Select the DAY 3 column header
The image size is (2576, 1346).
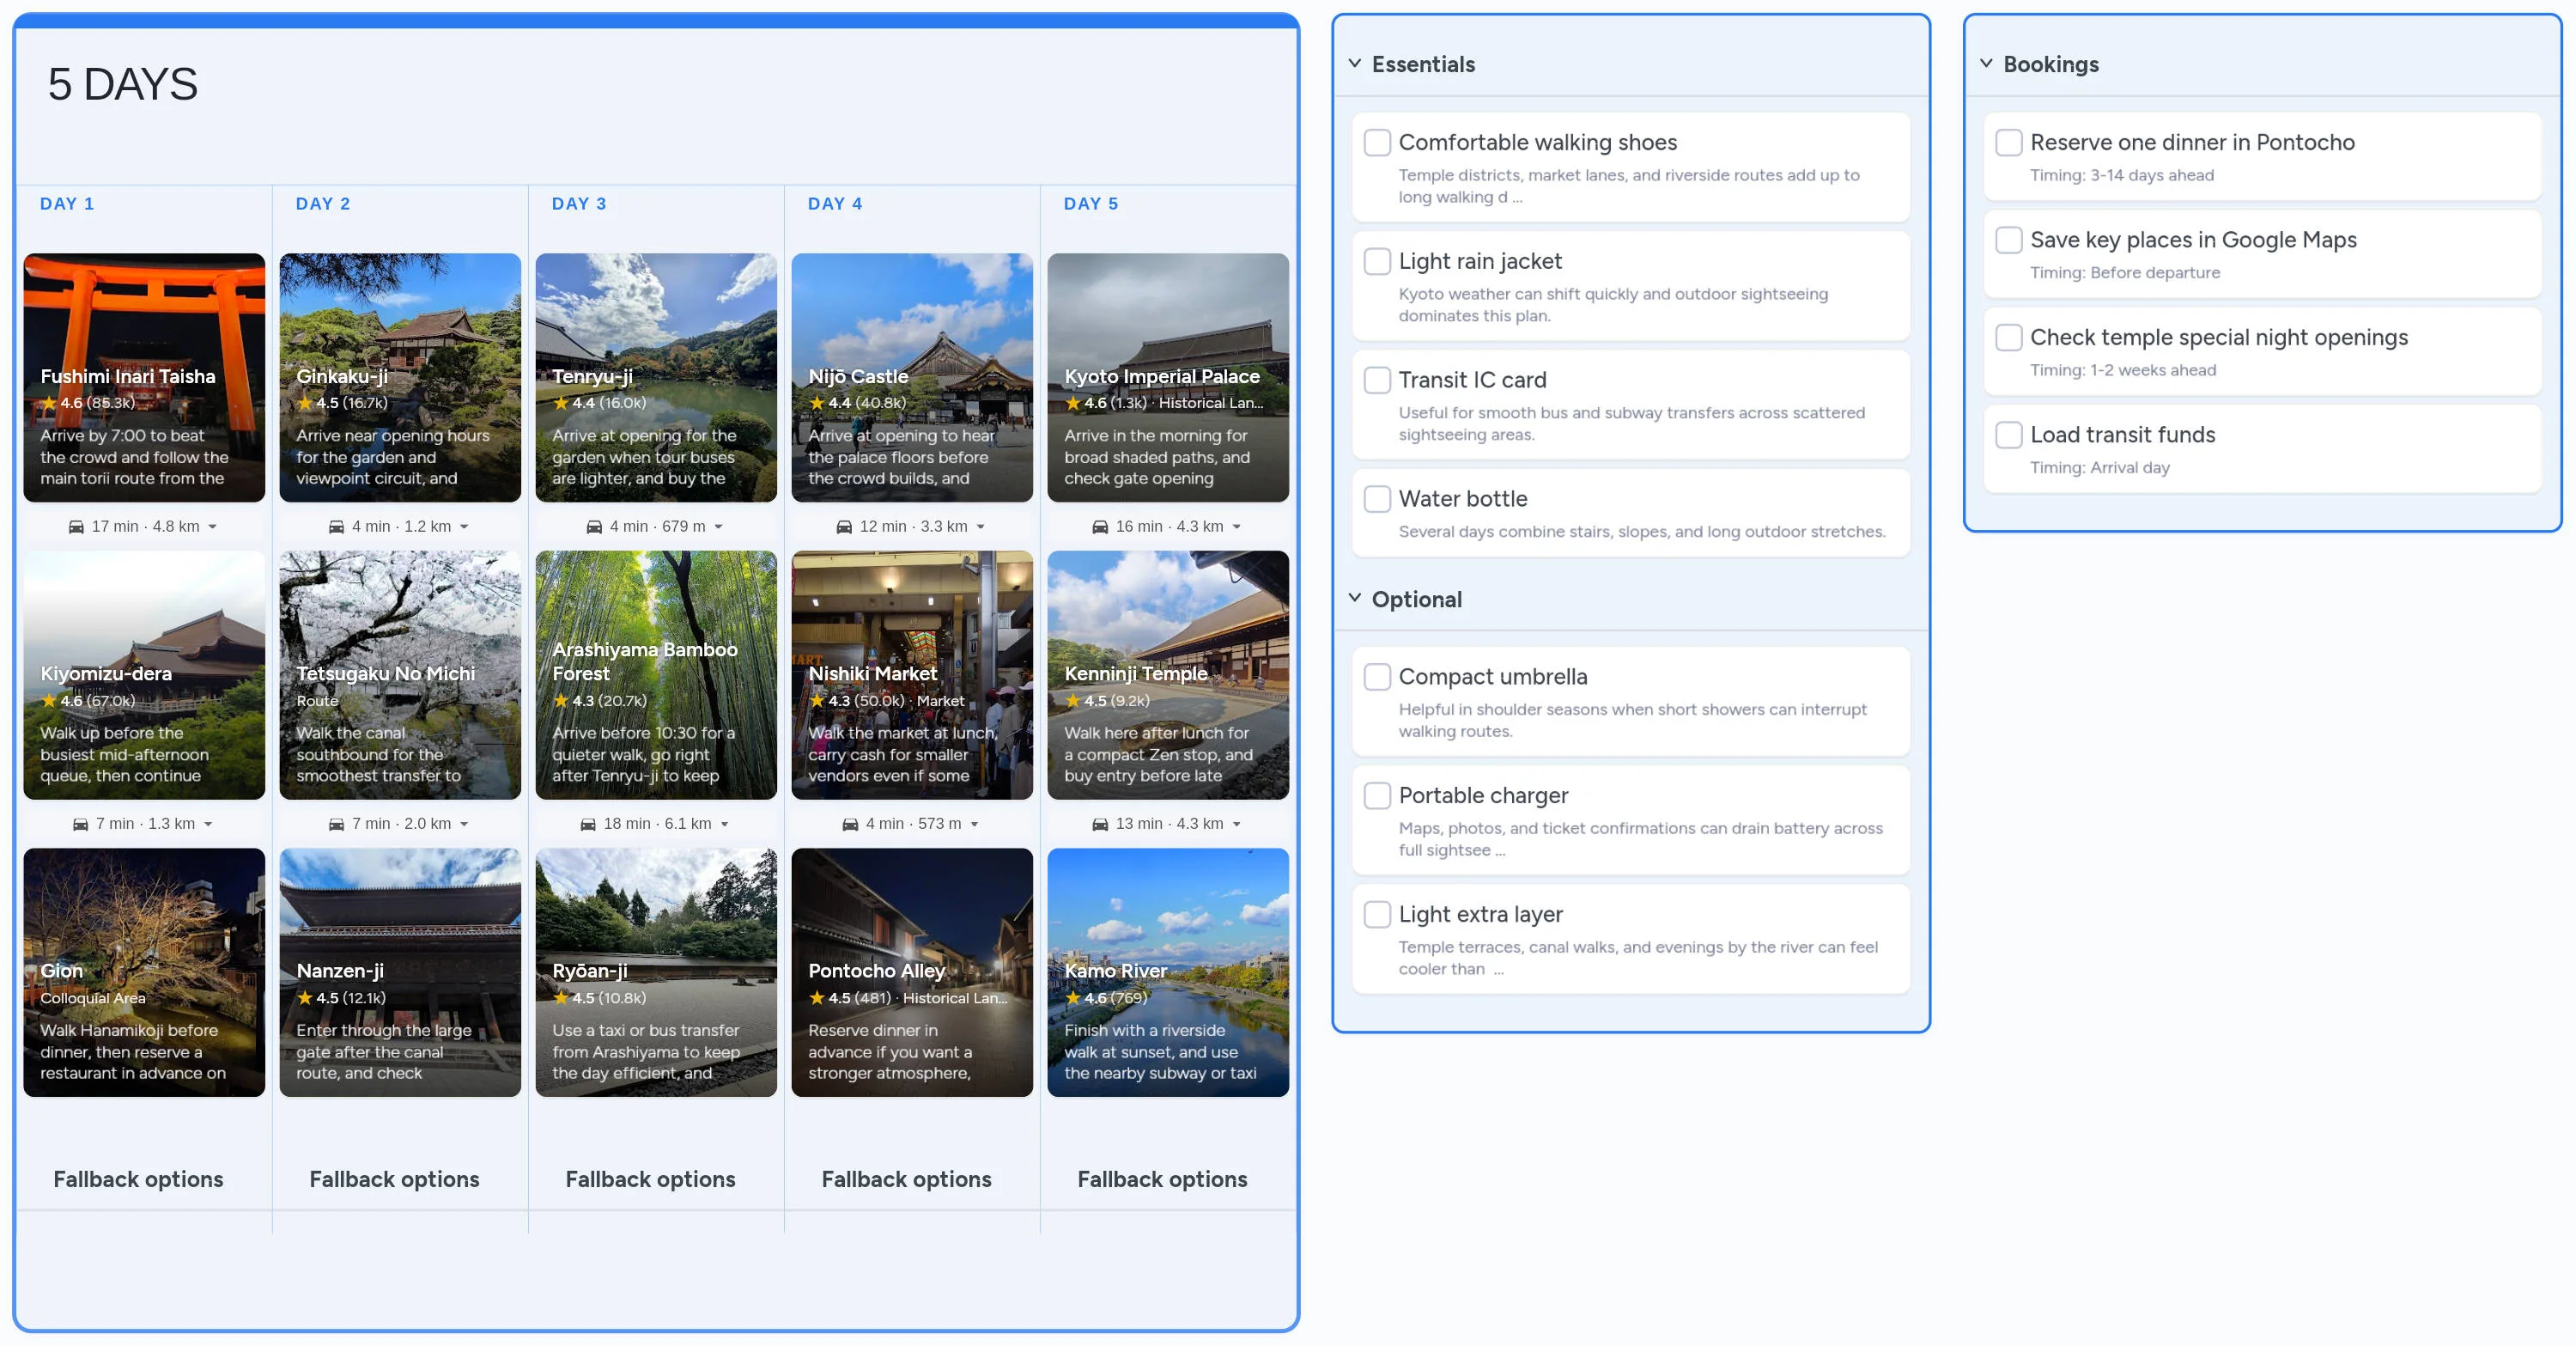coord(579,204)
